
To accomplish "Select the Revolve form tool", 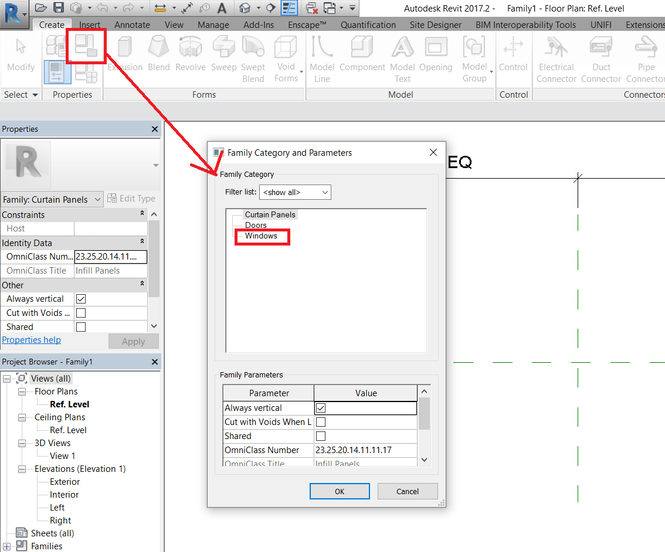I will (190, 54).
